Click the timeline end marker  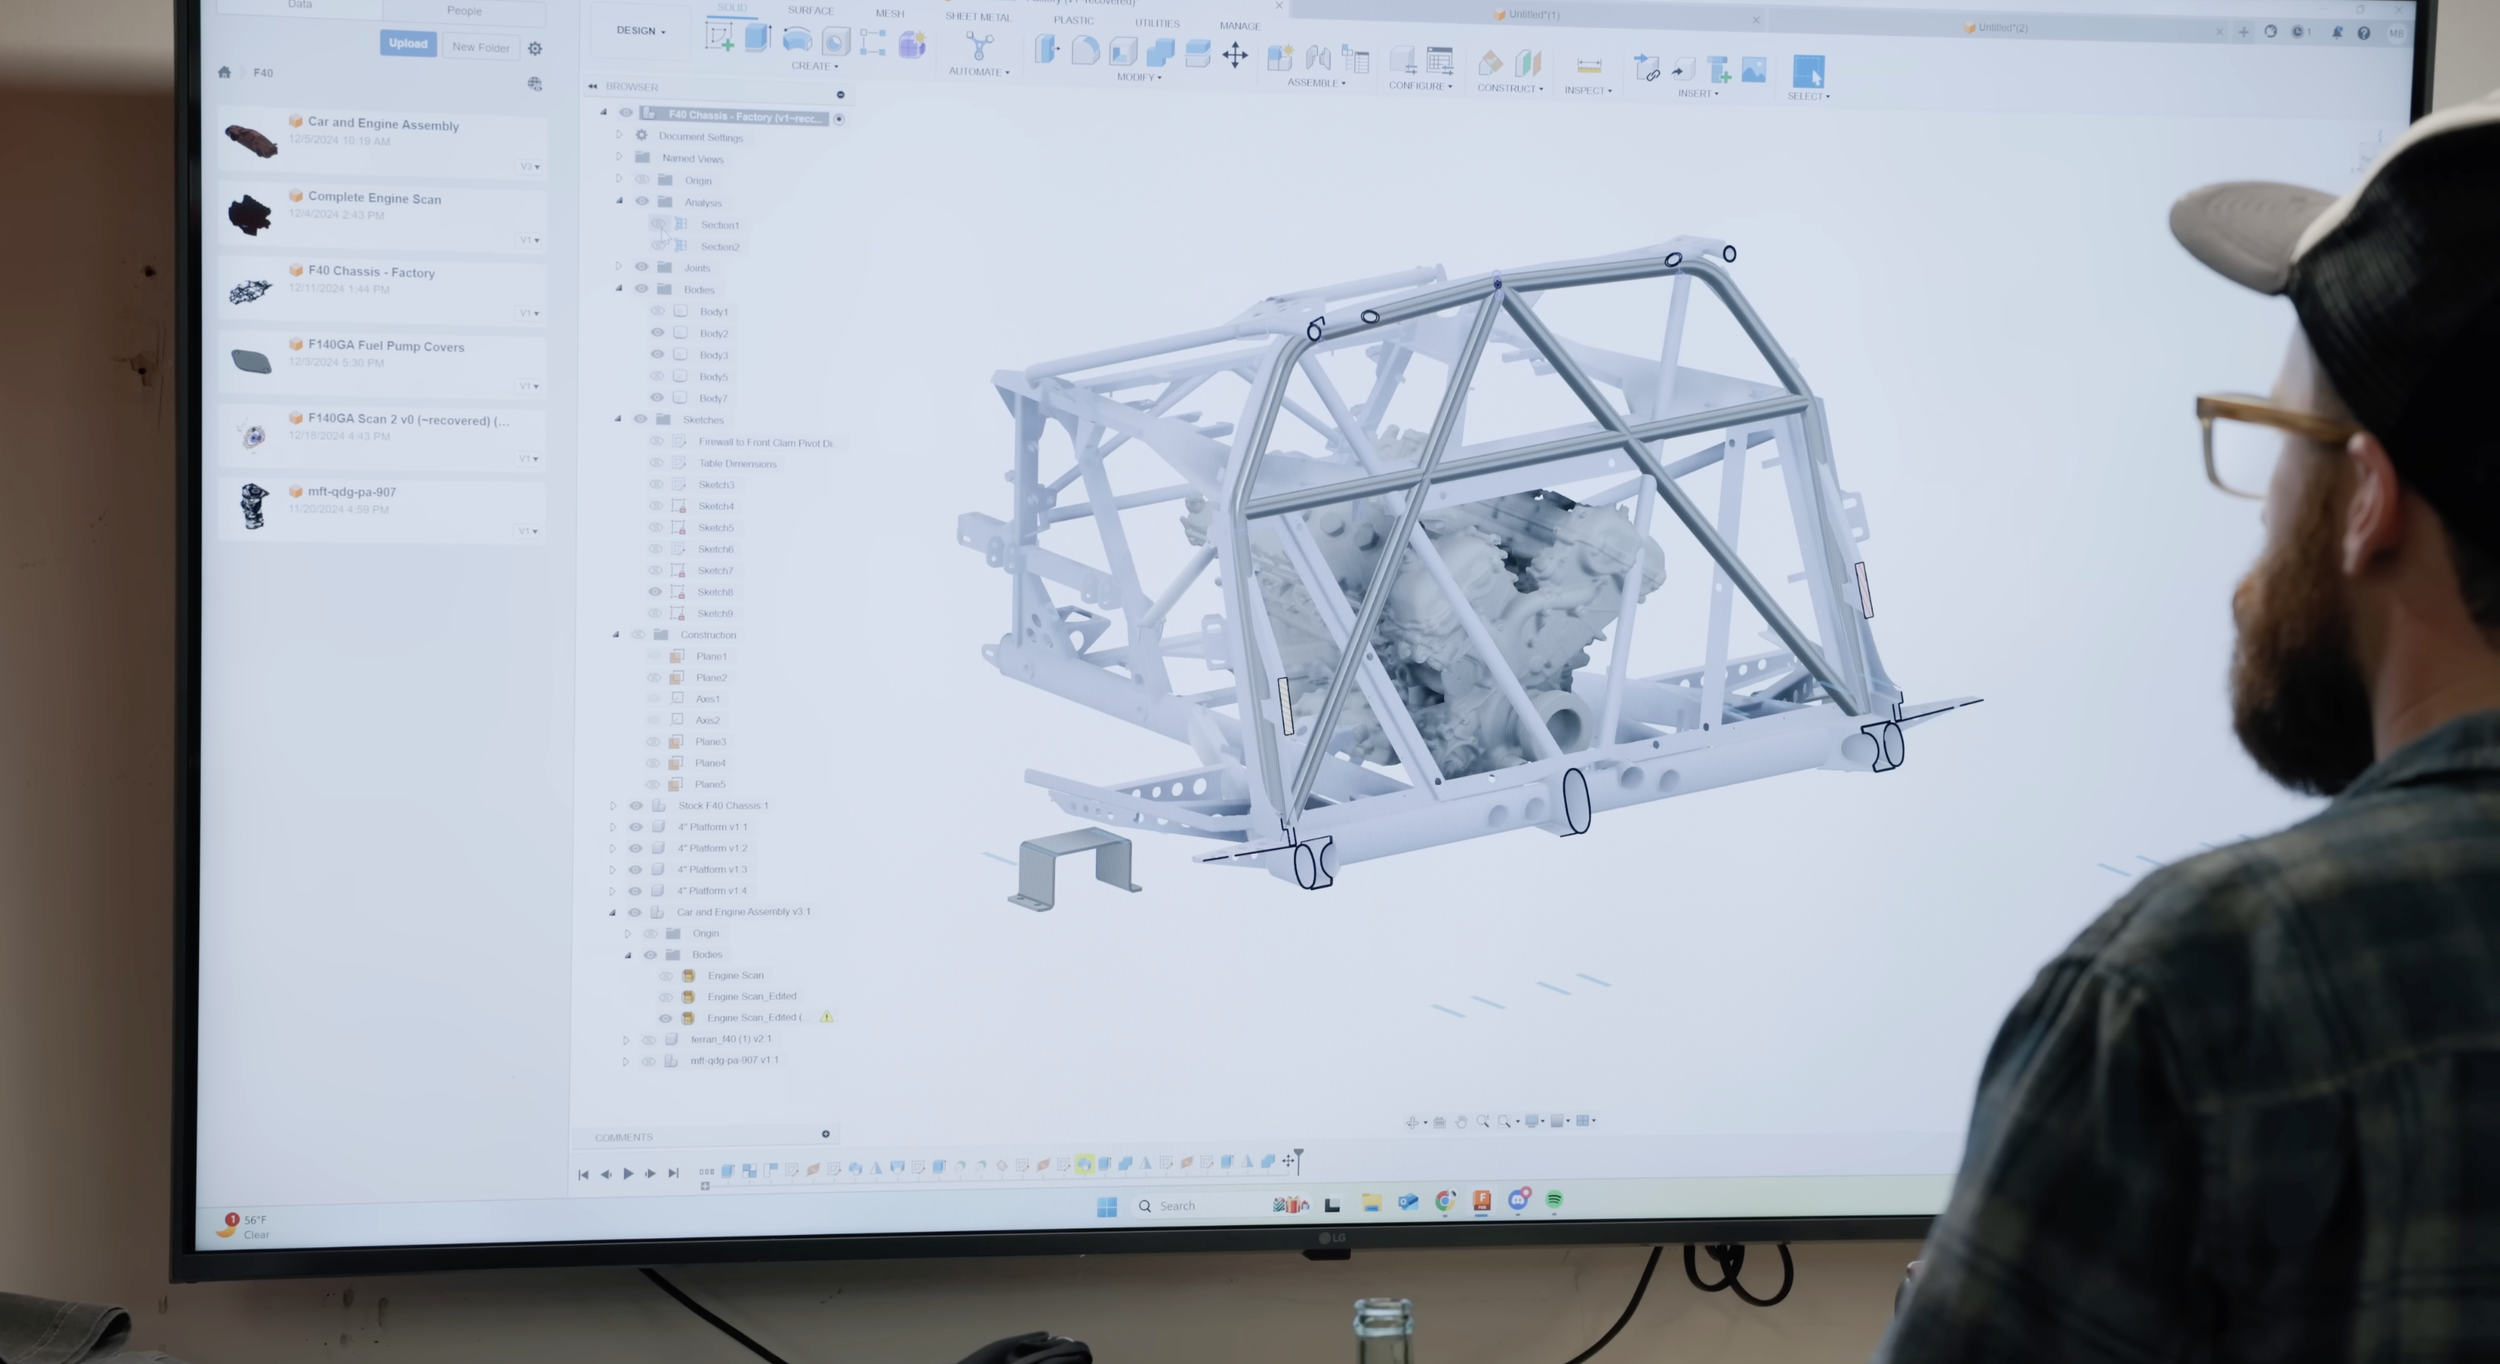coord(1298,1160)
